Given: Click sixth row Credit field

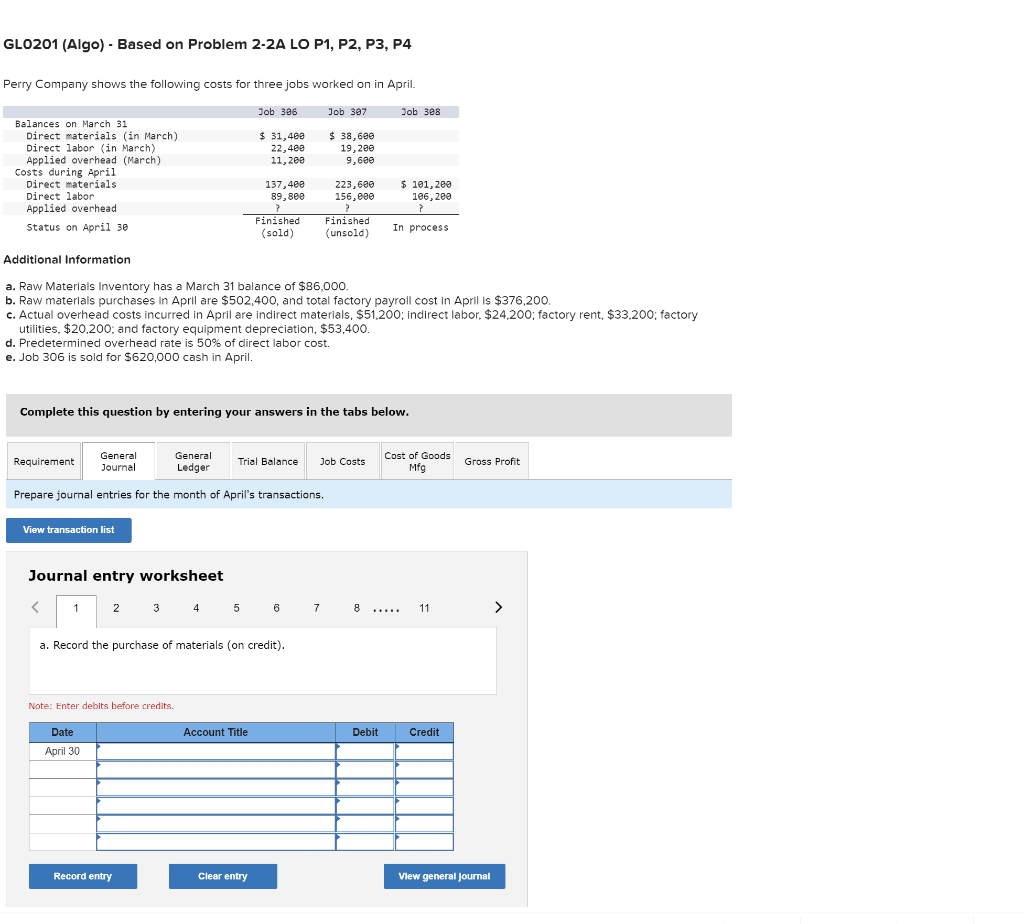Looking at the screenshot, I should coord(424,842).
